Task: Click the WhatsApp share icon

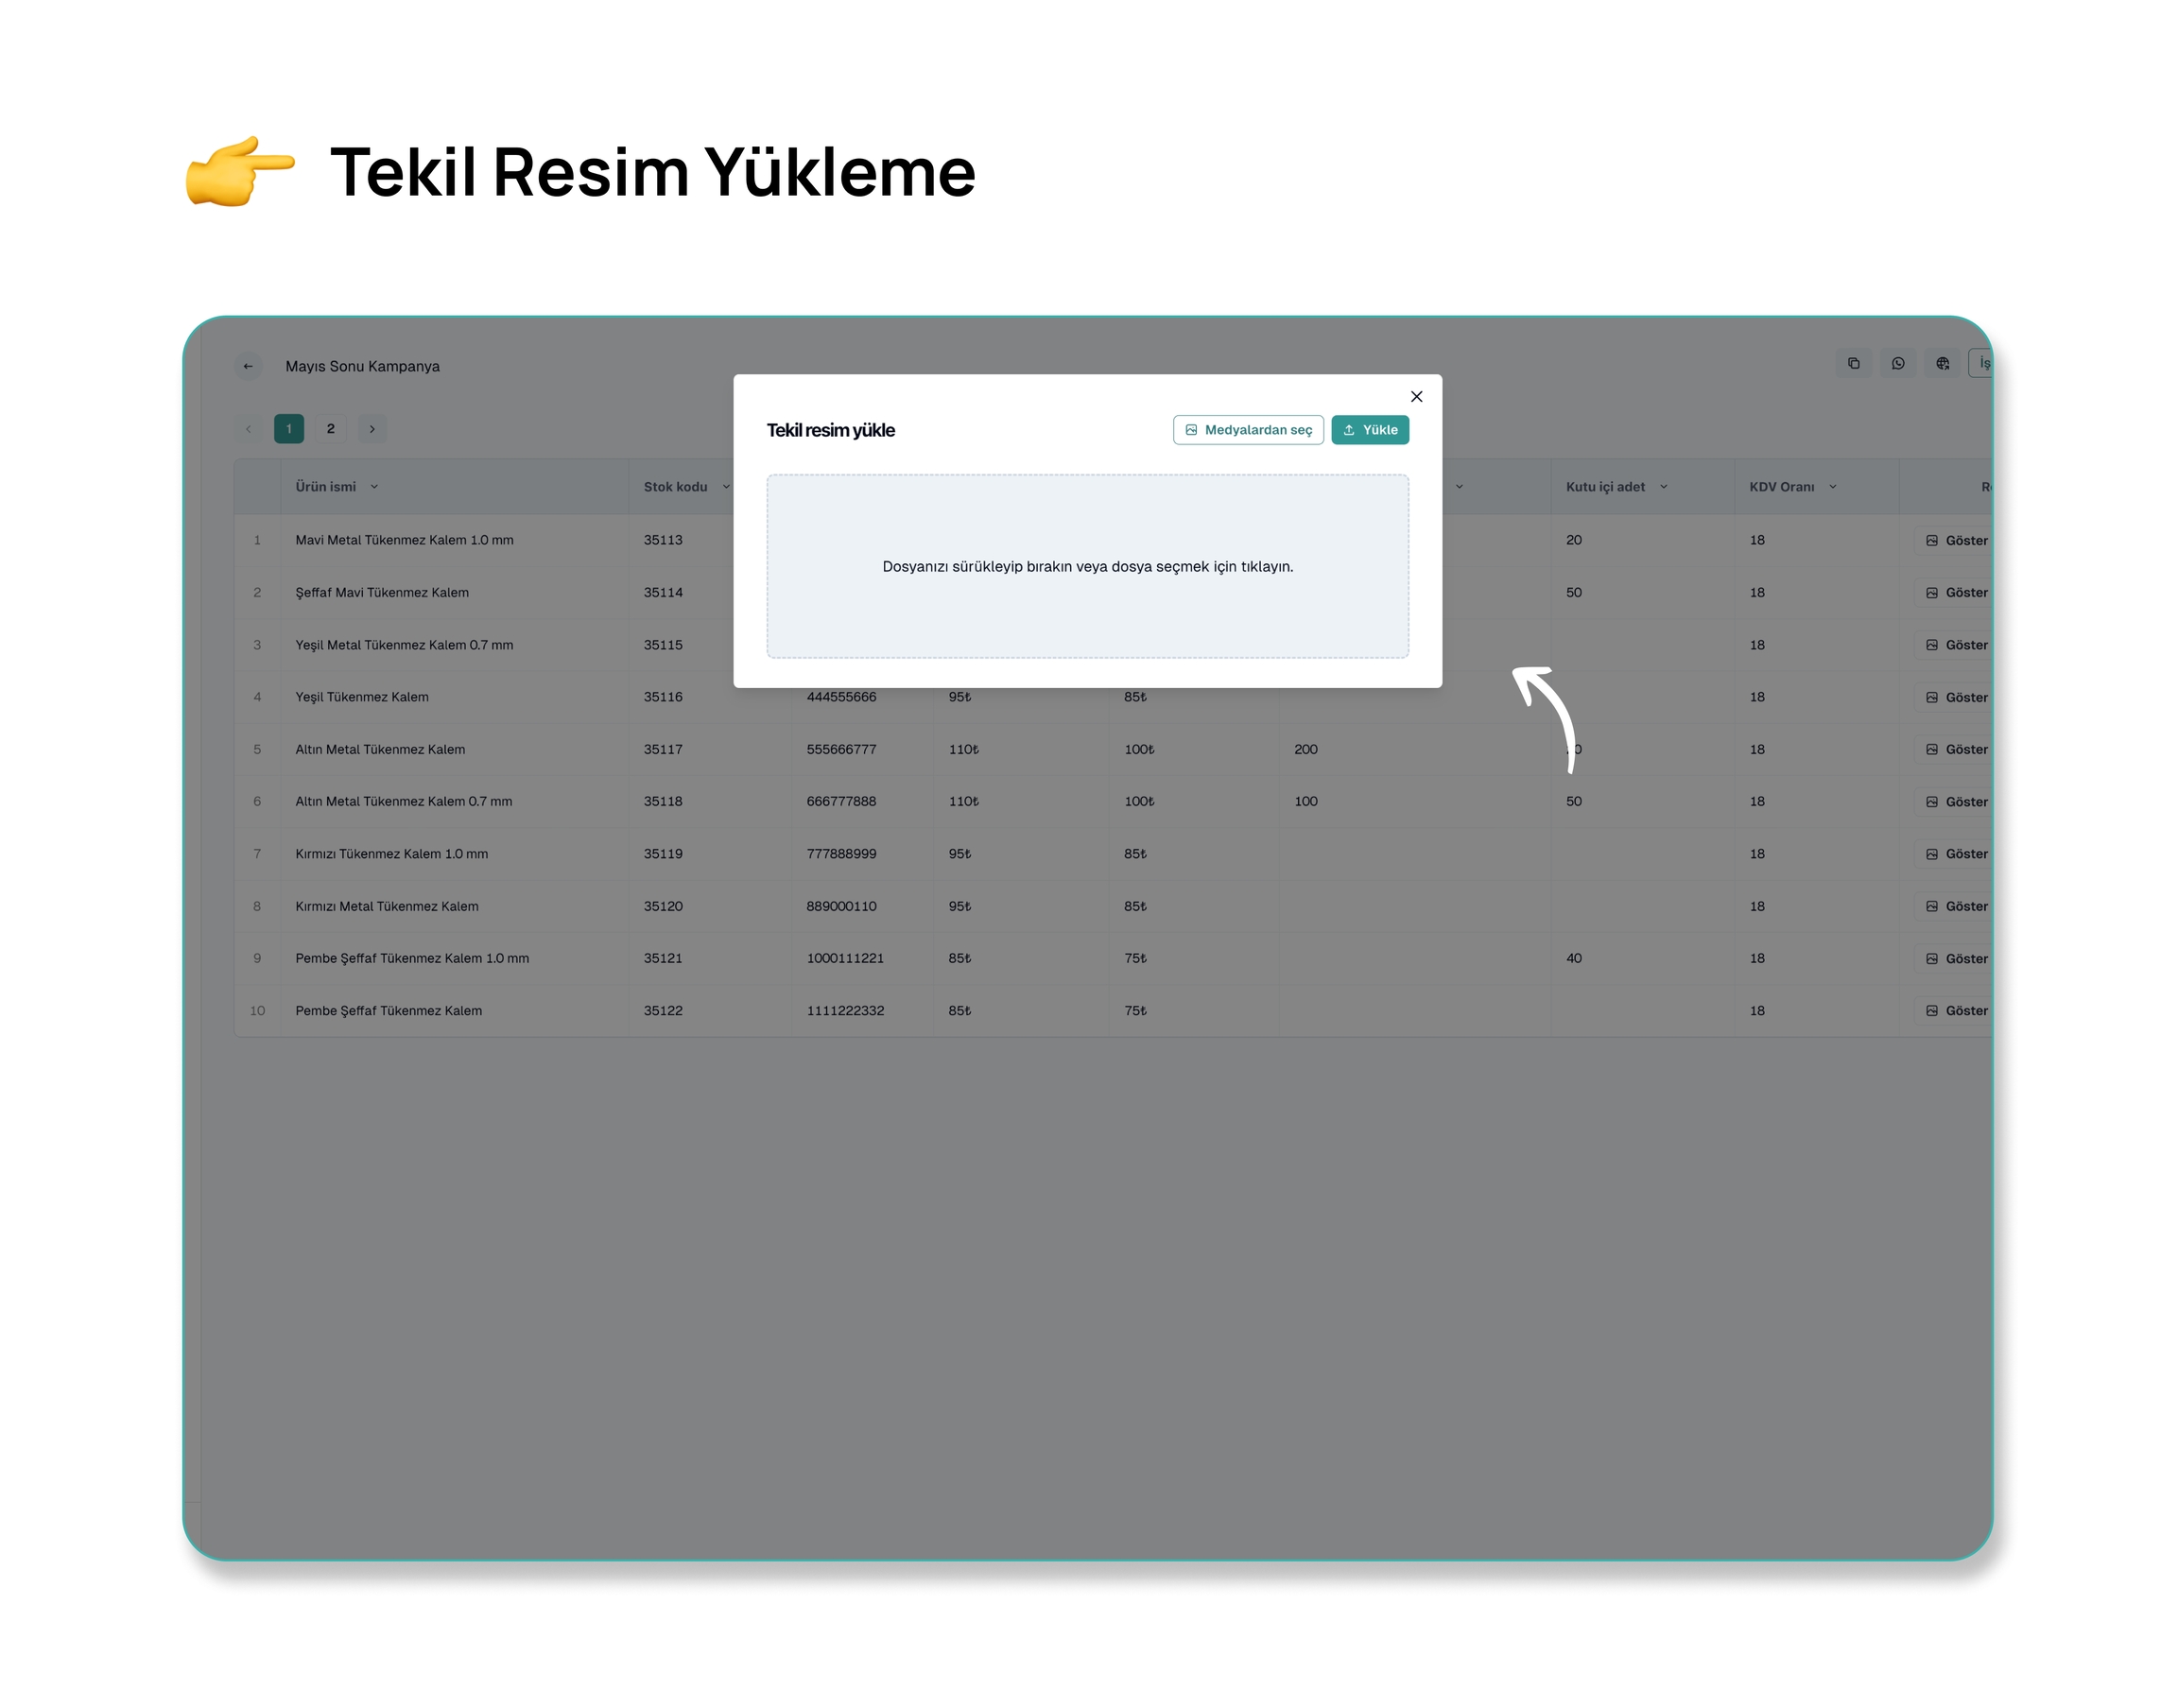Action: pos(1897,363)
